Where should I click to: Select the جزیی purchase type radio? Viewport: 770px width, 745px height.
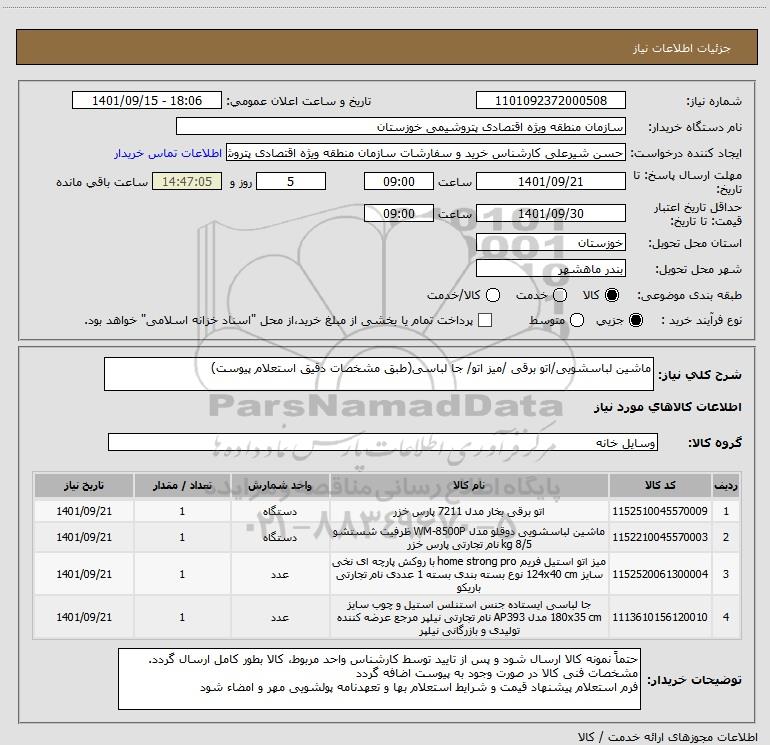point(636,320)
